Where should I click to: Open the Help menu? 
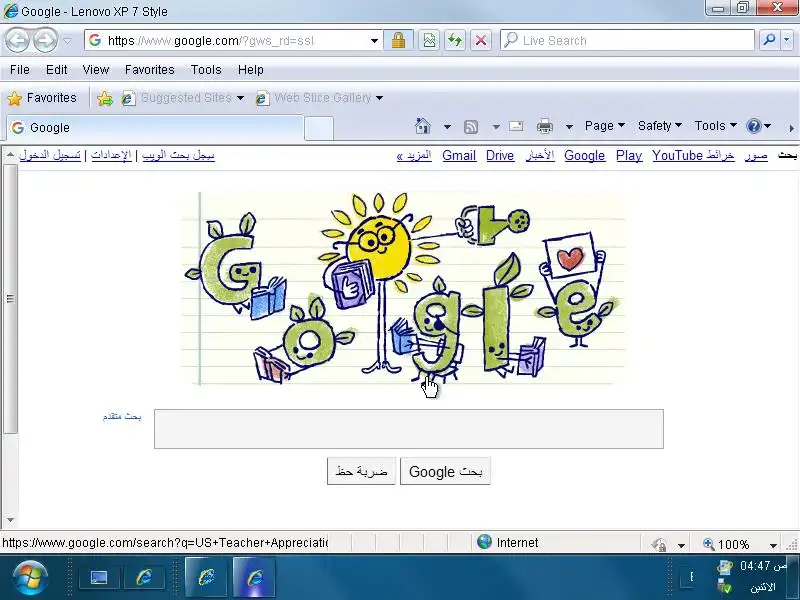click(251, 70)
